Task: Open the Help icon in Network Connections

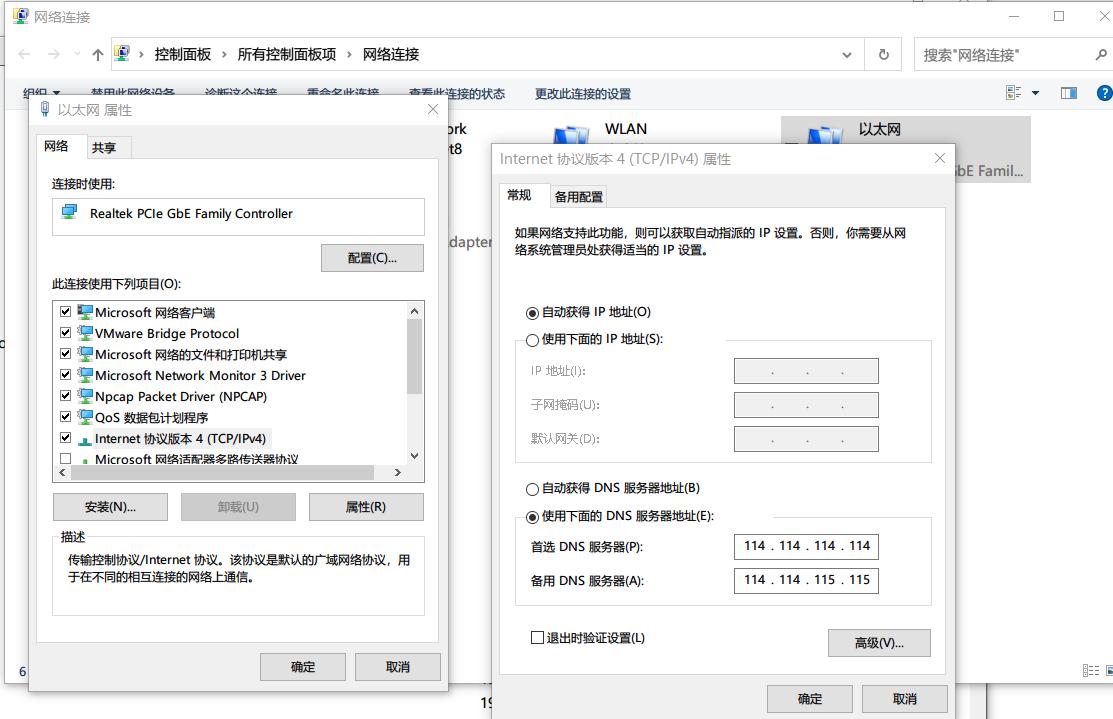Action: point(1102,92)
